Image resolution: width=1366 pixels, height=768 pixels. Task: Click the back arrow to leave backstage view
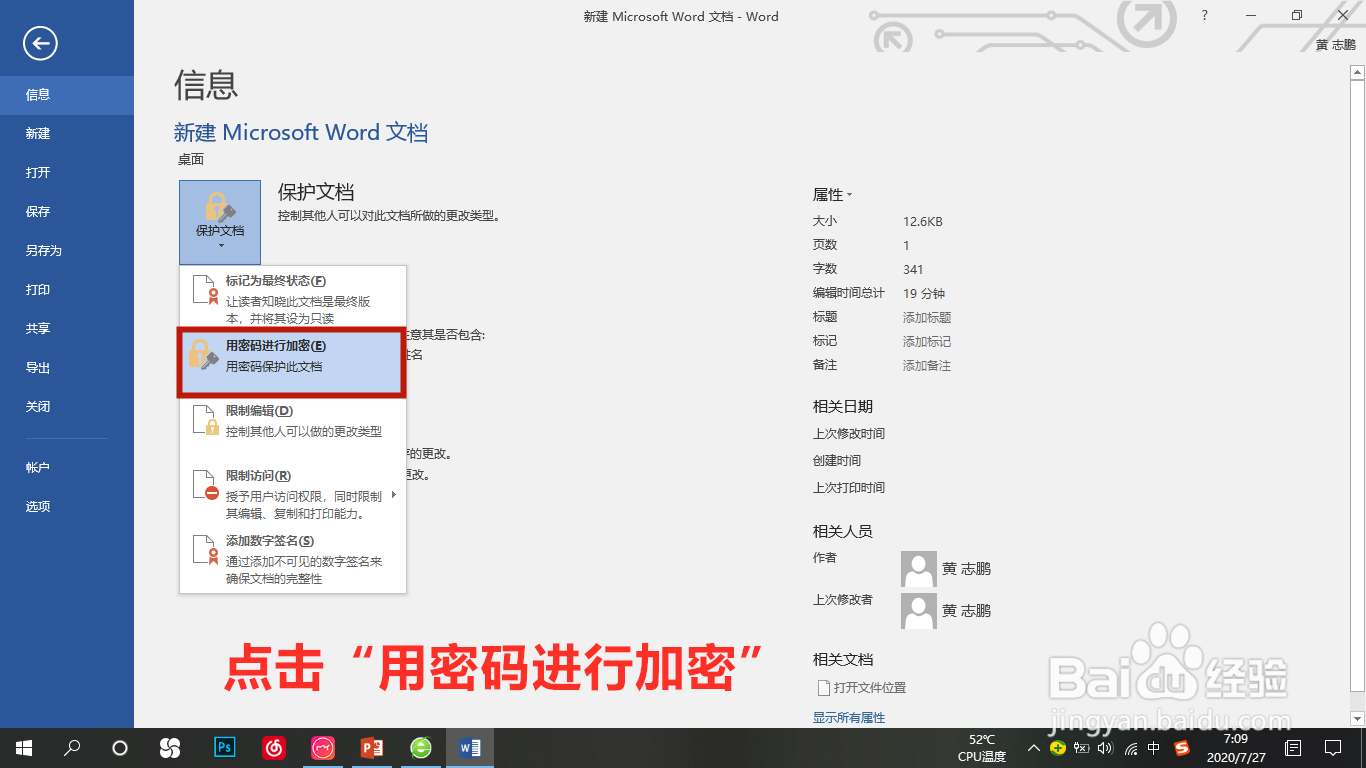coord(40,44)
